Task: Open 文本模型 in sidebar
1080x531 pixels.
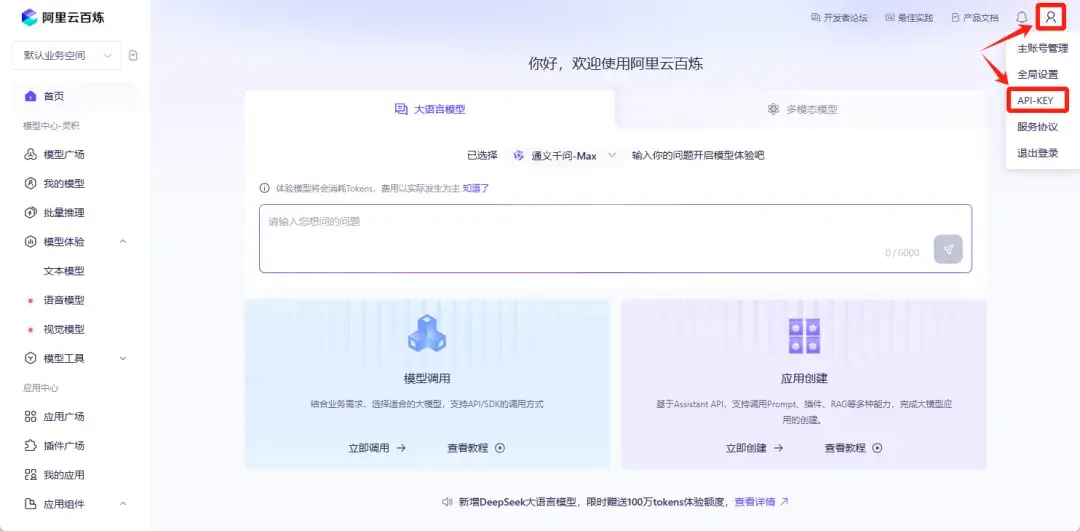Action: click(64, 271)
